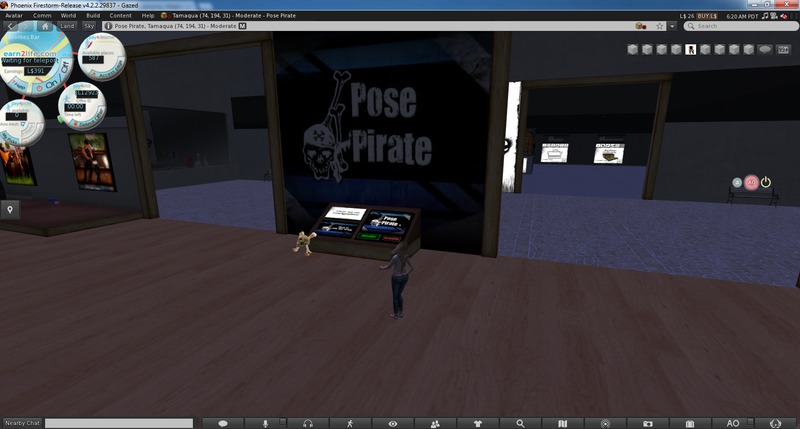Open the walk/run movement controls icon
Viewport: 800px width, 429px height.
pos(350,423)
